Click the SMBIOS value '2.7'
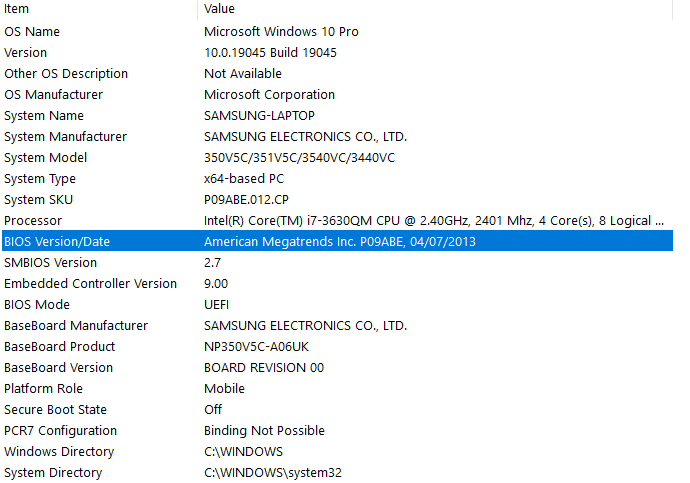 pos(213,263)
